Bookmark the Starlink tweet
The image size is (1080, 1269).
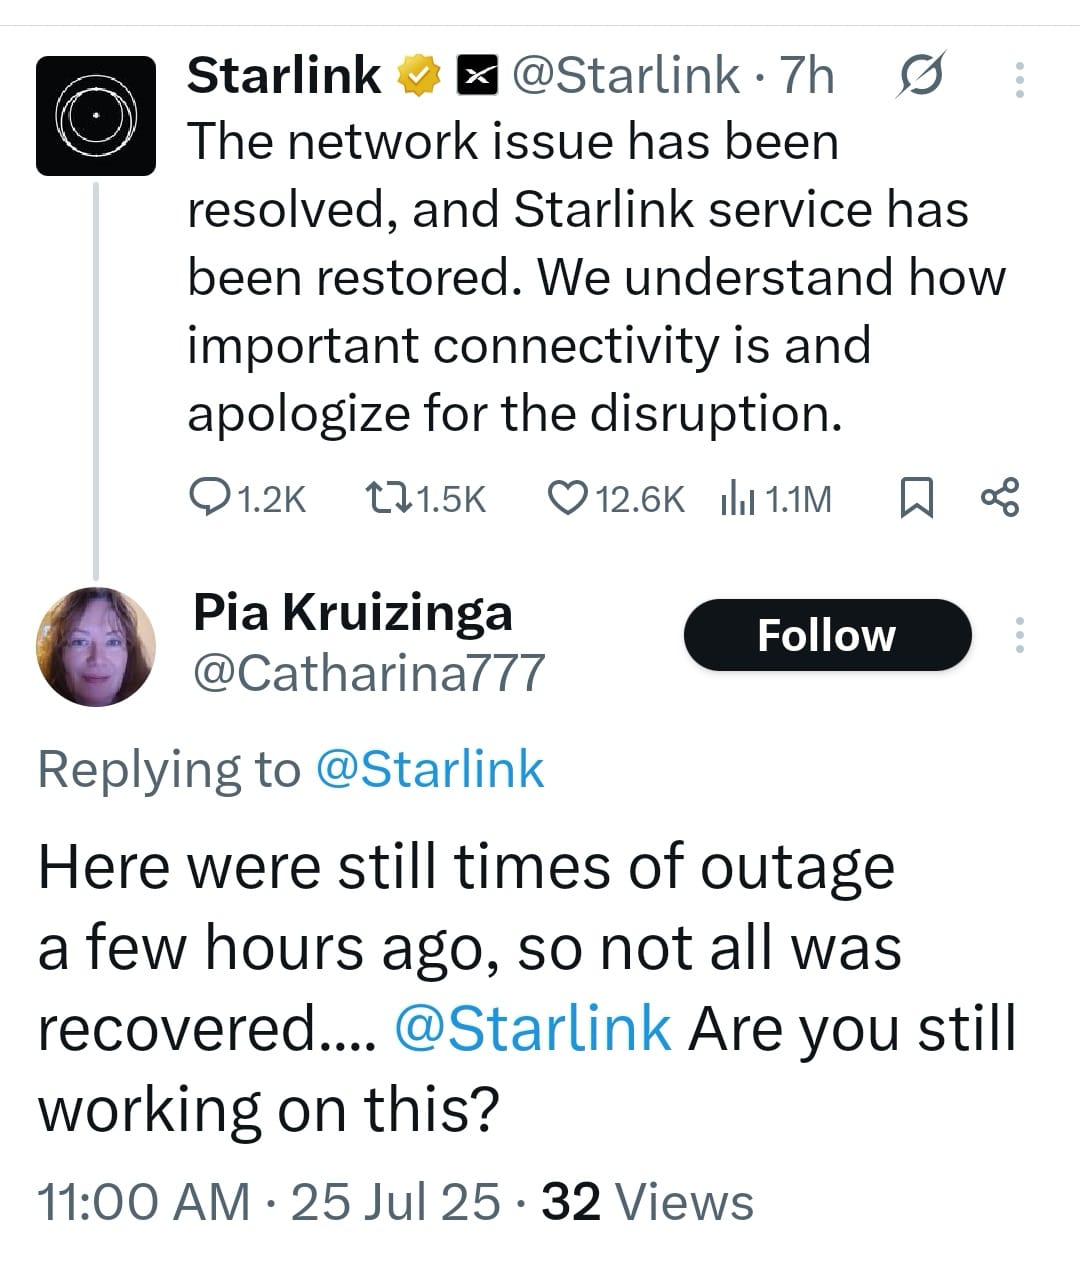click(916, 497)
